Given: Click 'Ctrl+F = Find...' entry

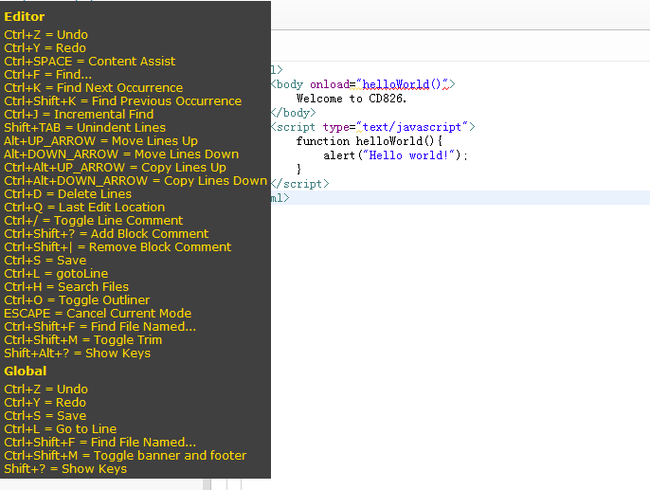Looking at the screenshot, I should click(x=48, y=75).
